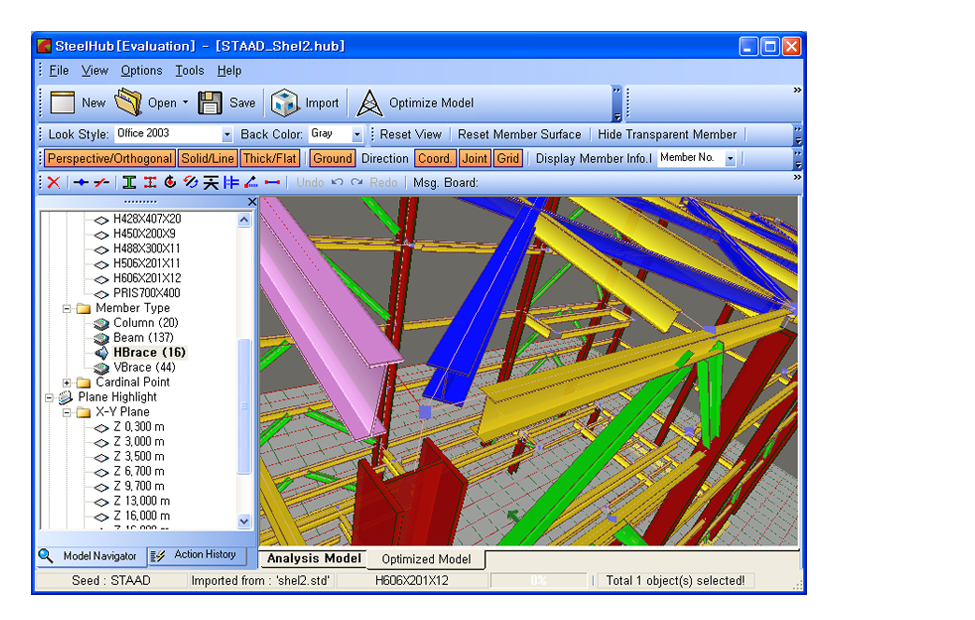
Task: Click the blue vertical bars offset icon
Action: click(x=231, y=182)
